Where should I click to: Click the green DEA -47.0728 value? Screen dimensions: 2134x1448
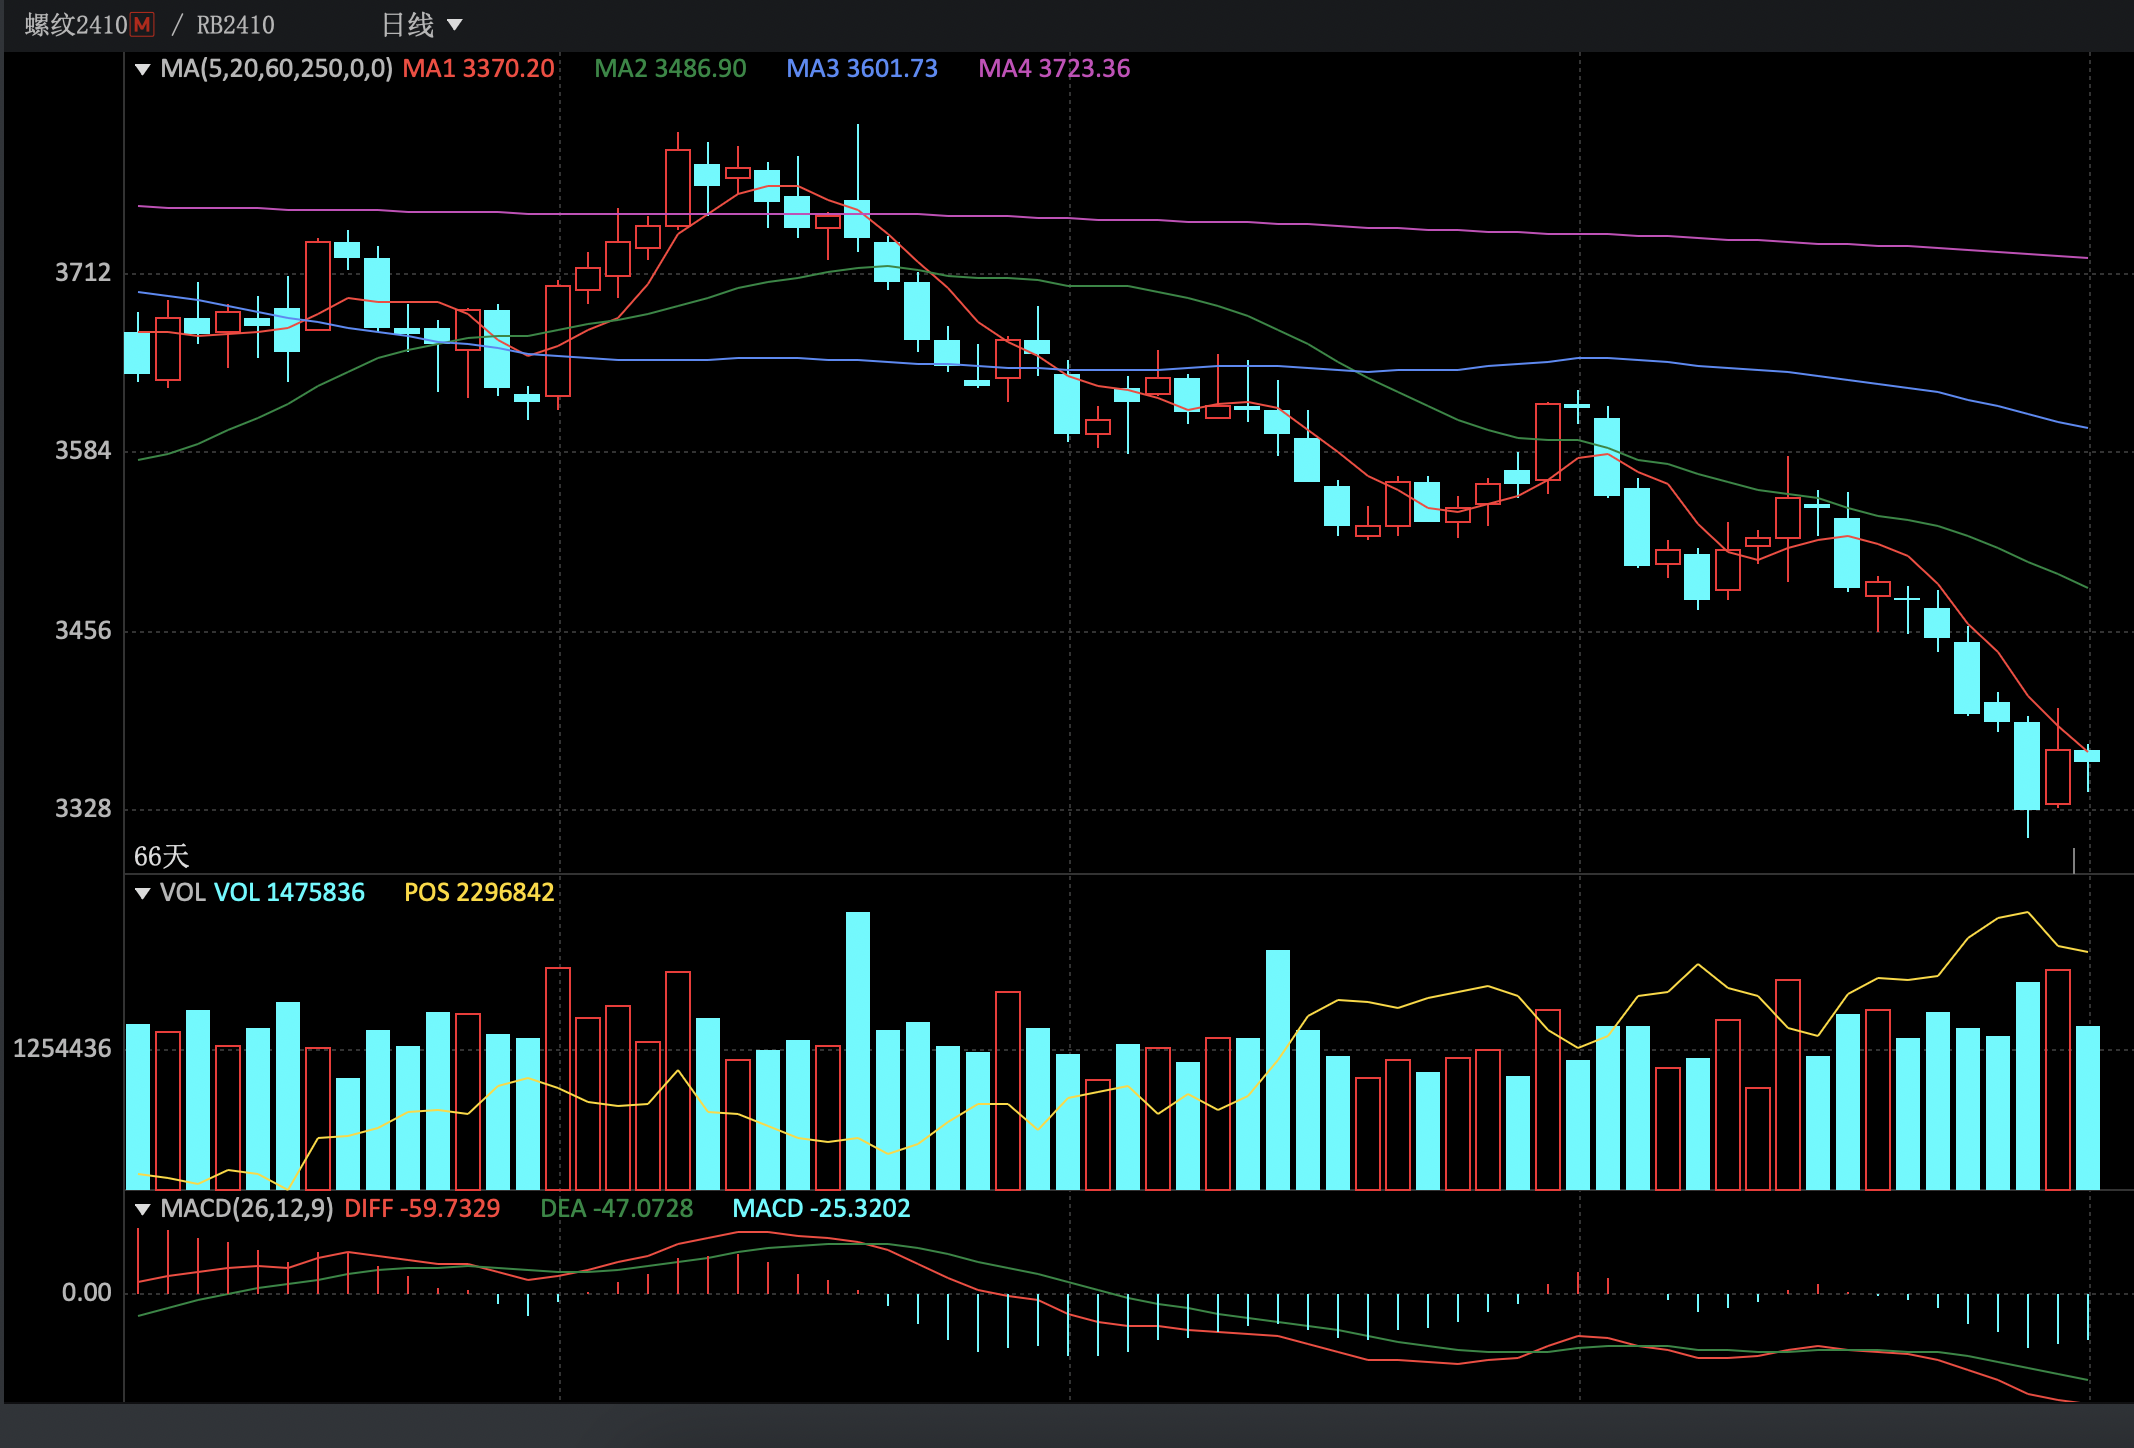click(616, 1209)
